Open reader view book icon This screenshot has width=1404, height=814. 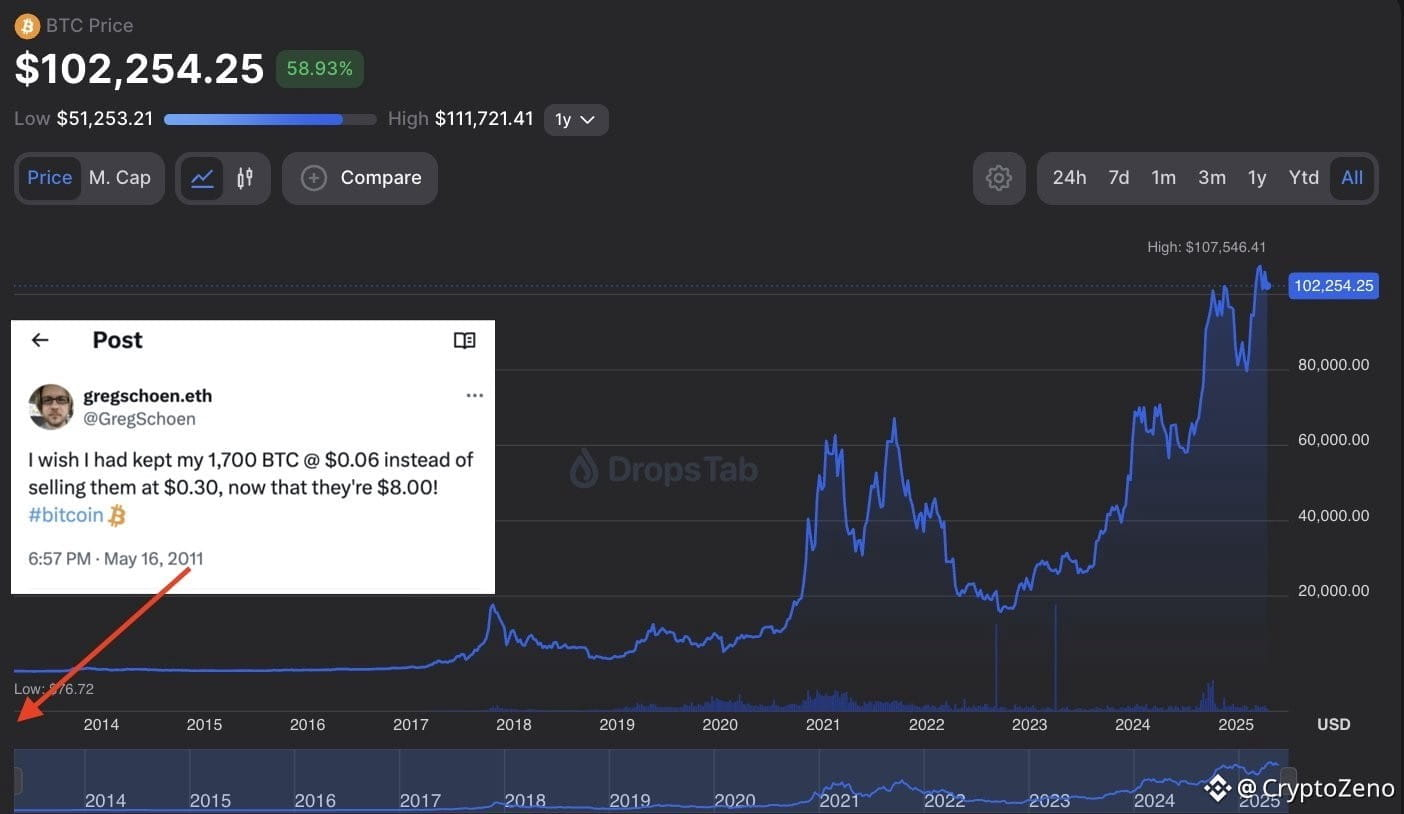pos(464,340)
